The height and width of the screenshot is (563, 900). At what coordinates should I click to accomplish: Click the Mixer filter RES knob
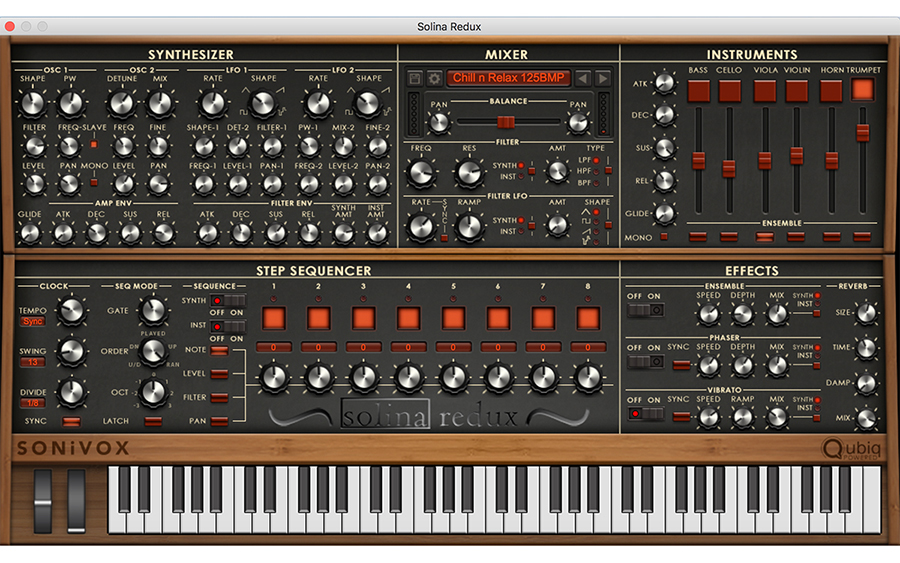(x=469, y=173)
